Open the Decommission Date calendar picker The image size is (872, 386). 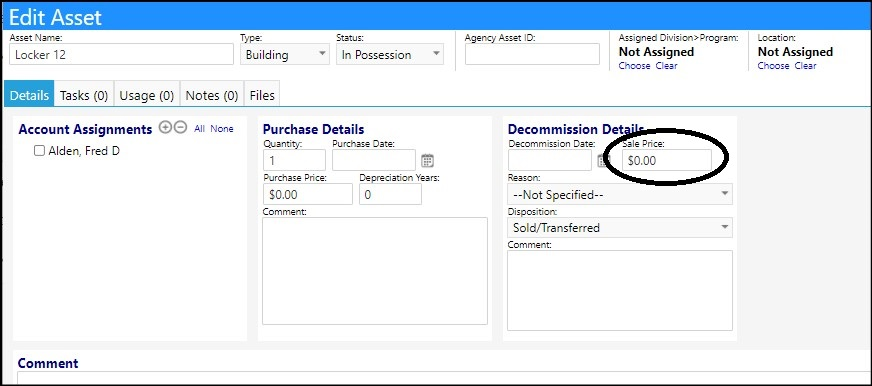602,161
